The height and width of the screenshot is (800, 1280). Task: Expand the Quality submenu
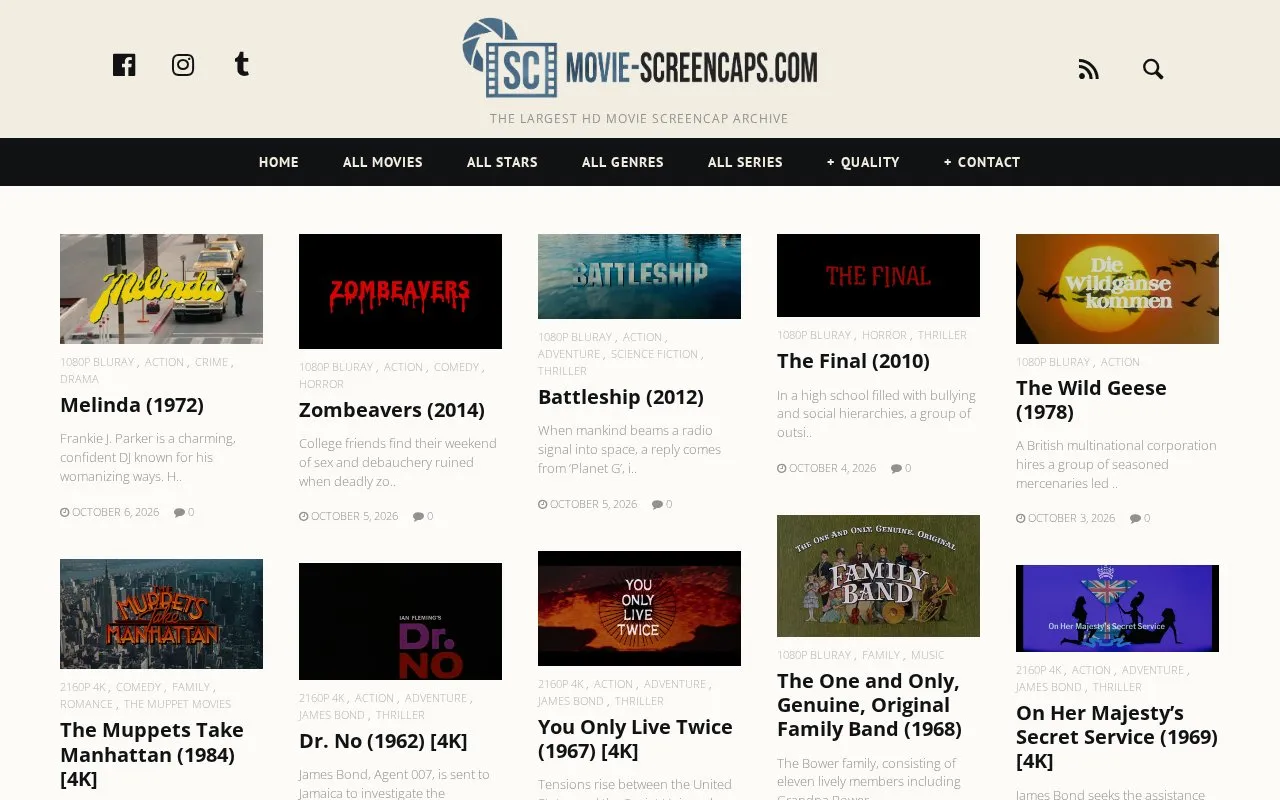pyautogui.click(x=863, y=162)
